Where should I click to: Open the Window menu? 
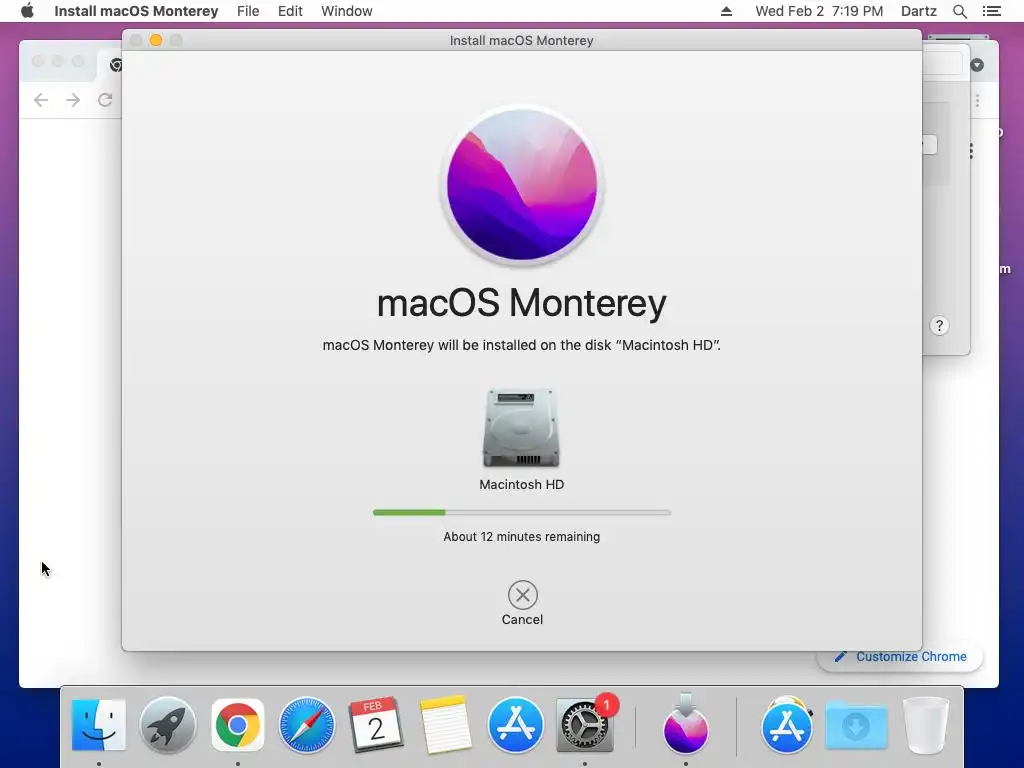point(347,11)
